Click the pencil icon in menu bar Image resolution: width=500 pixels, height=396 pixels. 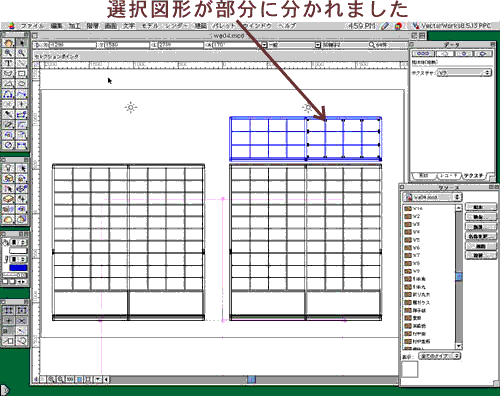tap(385, 26)
